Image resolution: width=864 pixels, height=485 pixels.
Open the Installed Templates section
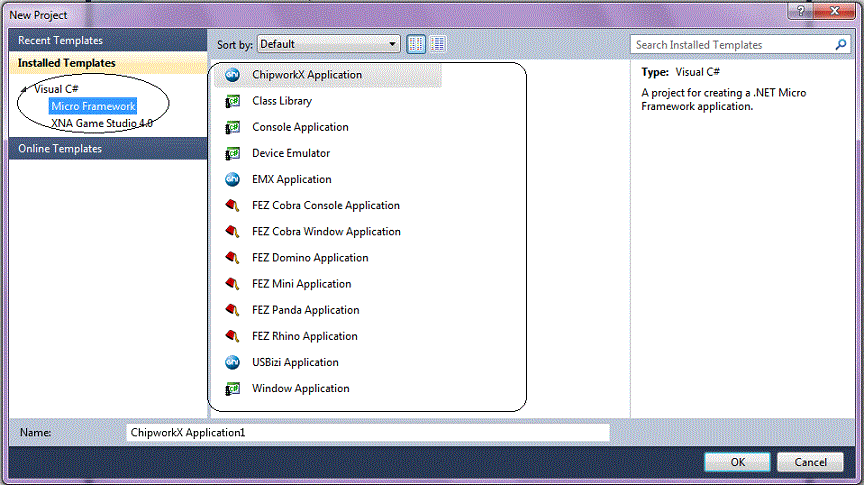tap(108, 63)
